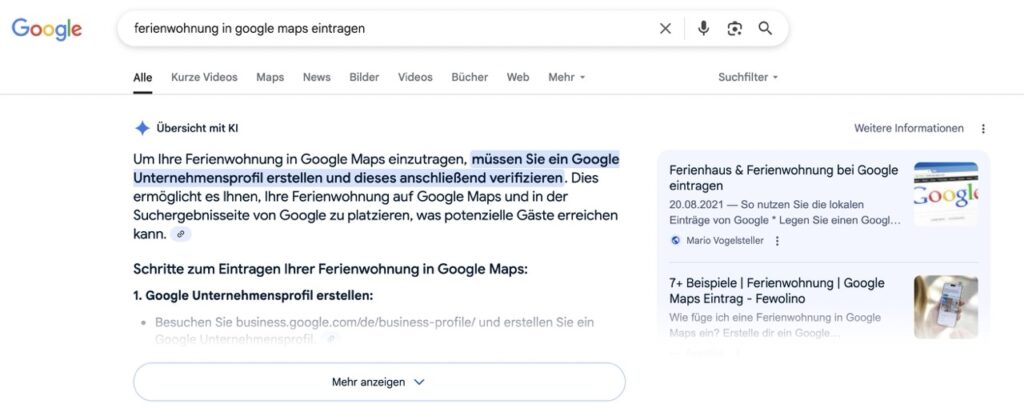
Task: Open the News tab
Action: click(x=317, y=77)
